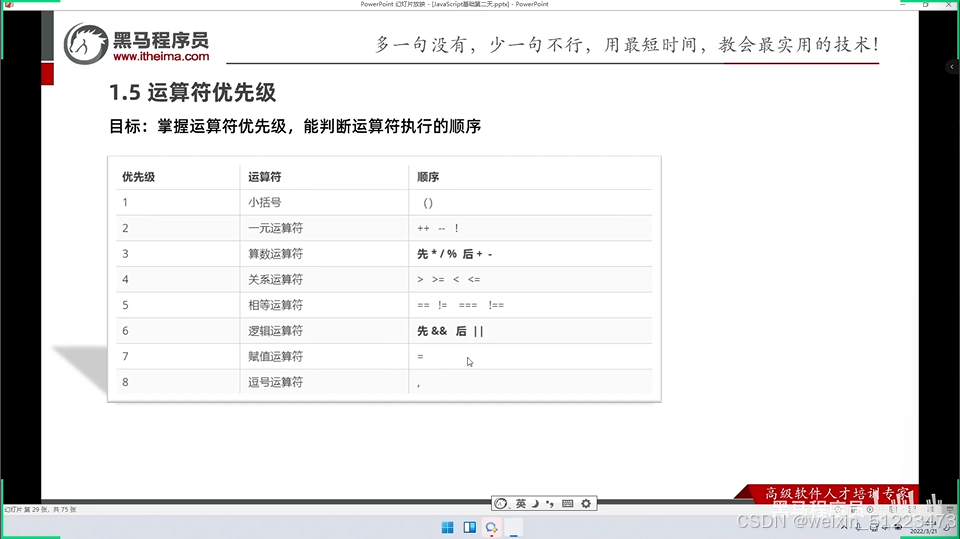The height and width of the screenshot is (539, 960).
Task: Click the Windows Start button in taskbar
Action: [448, 527]
